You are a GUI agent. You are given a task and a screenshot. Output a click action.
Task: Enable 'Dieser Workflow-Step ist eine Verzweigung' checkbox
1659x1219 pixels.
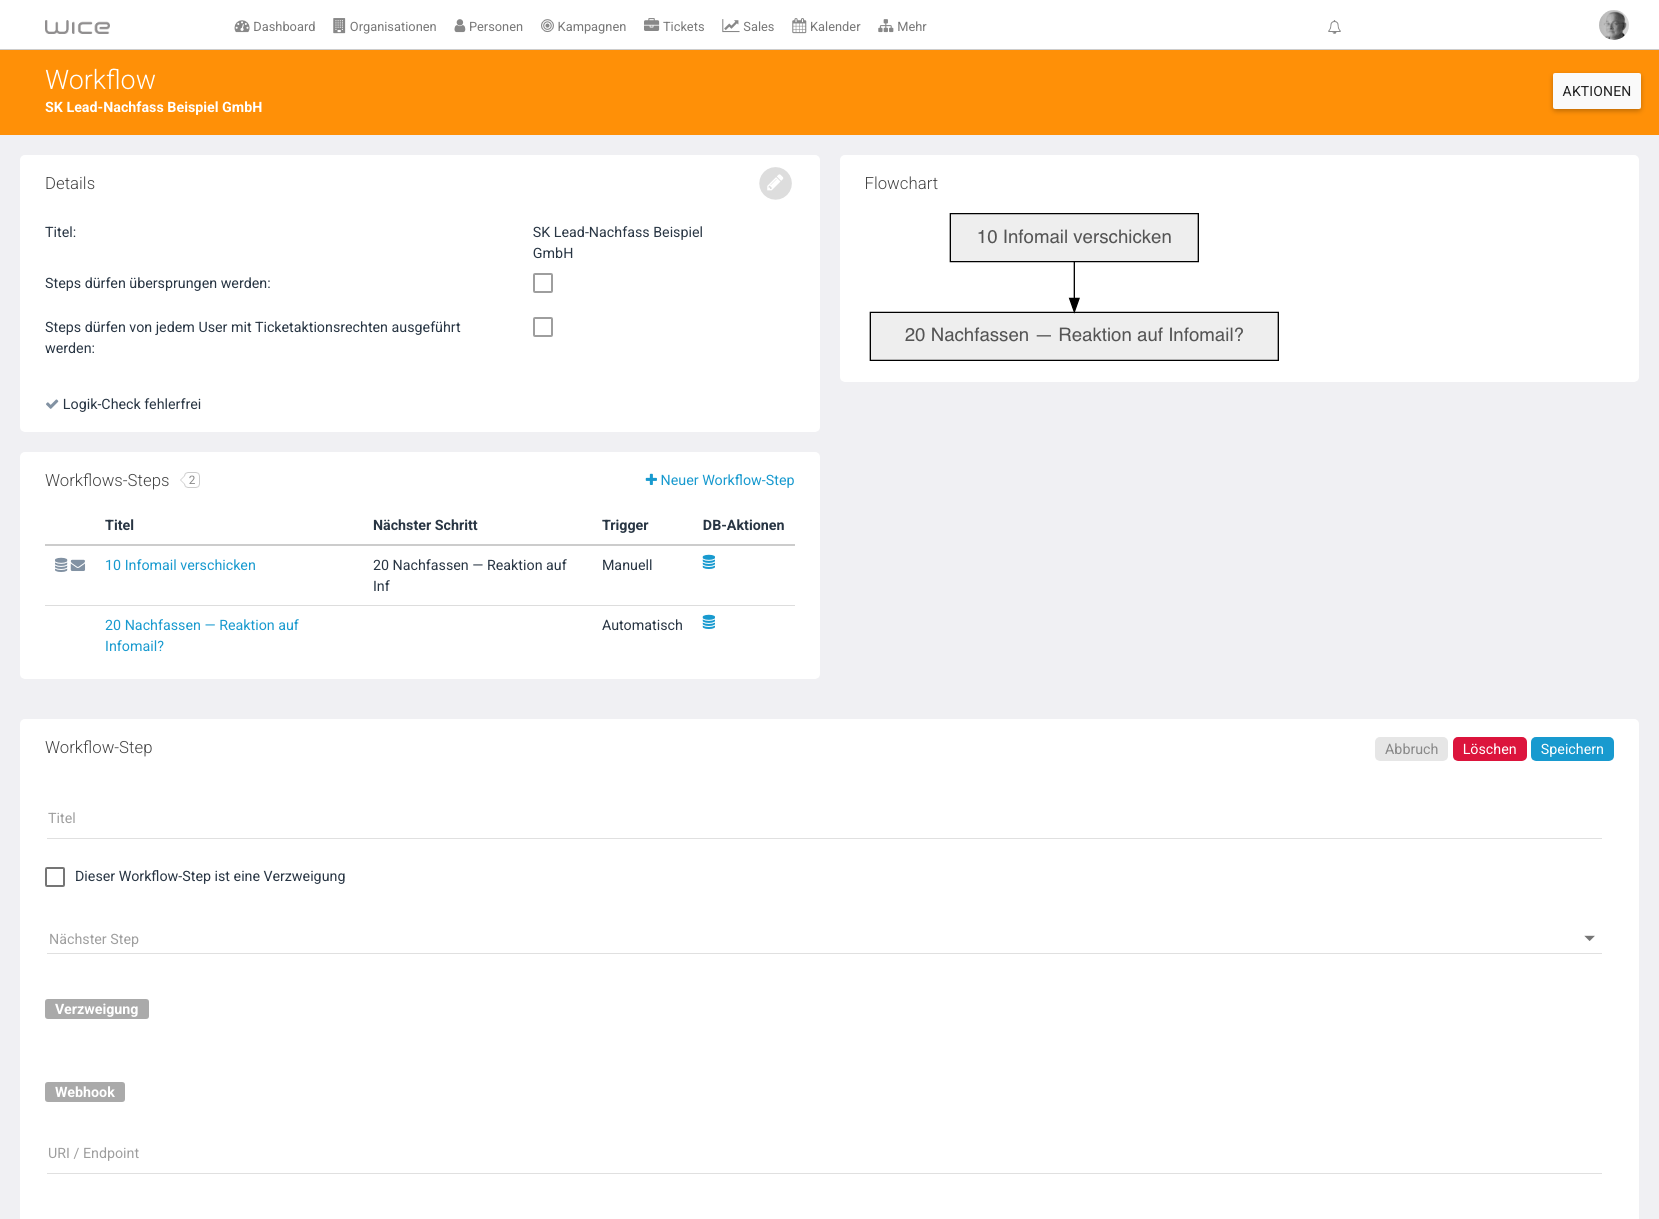click(55, 877)
